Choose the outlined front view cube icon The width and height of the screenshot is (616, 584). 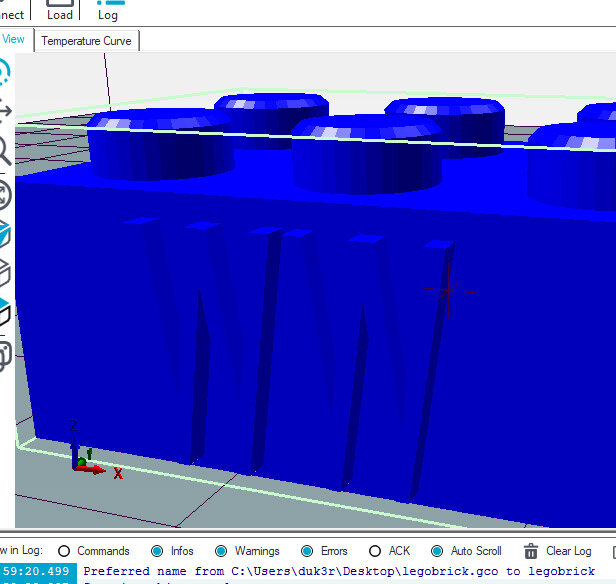click(x=4, y=273)
